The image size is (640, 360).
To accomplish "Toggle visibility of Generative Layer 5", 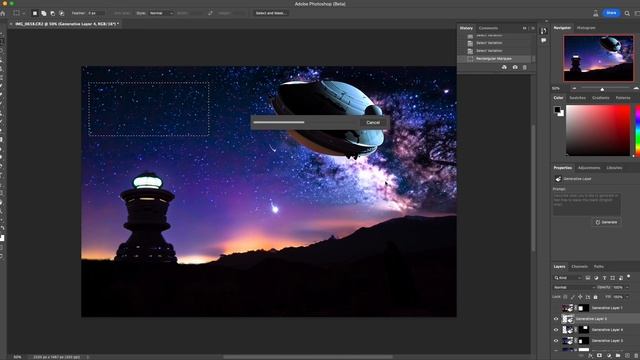I will (x=556, y=319).
